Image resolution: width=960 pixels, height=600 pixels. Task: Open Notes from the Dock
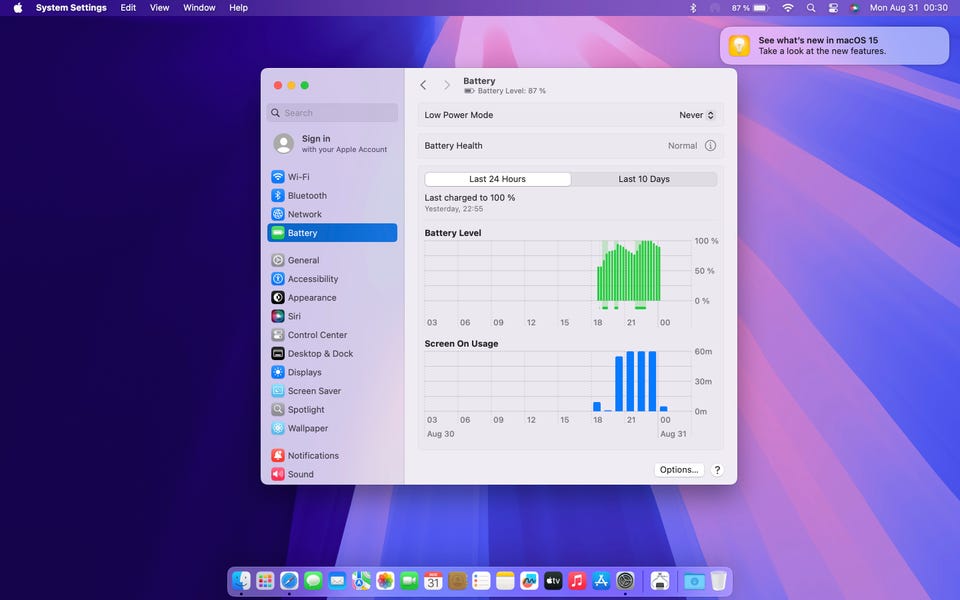coord(505,580)
